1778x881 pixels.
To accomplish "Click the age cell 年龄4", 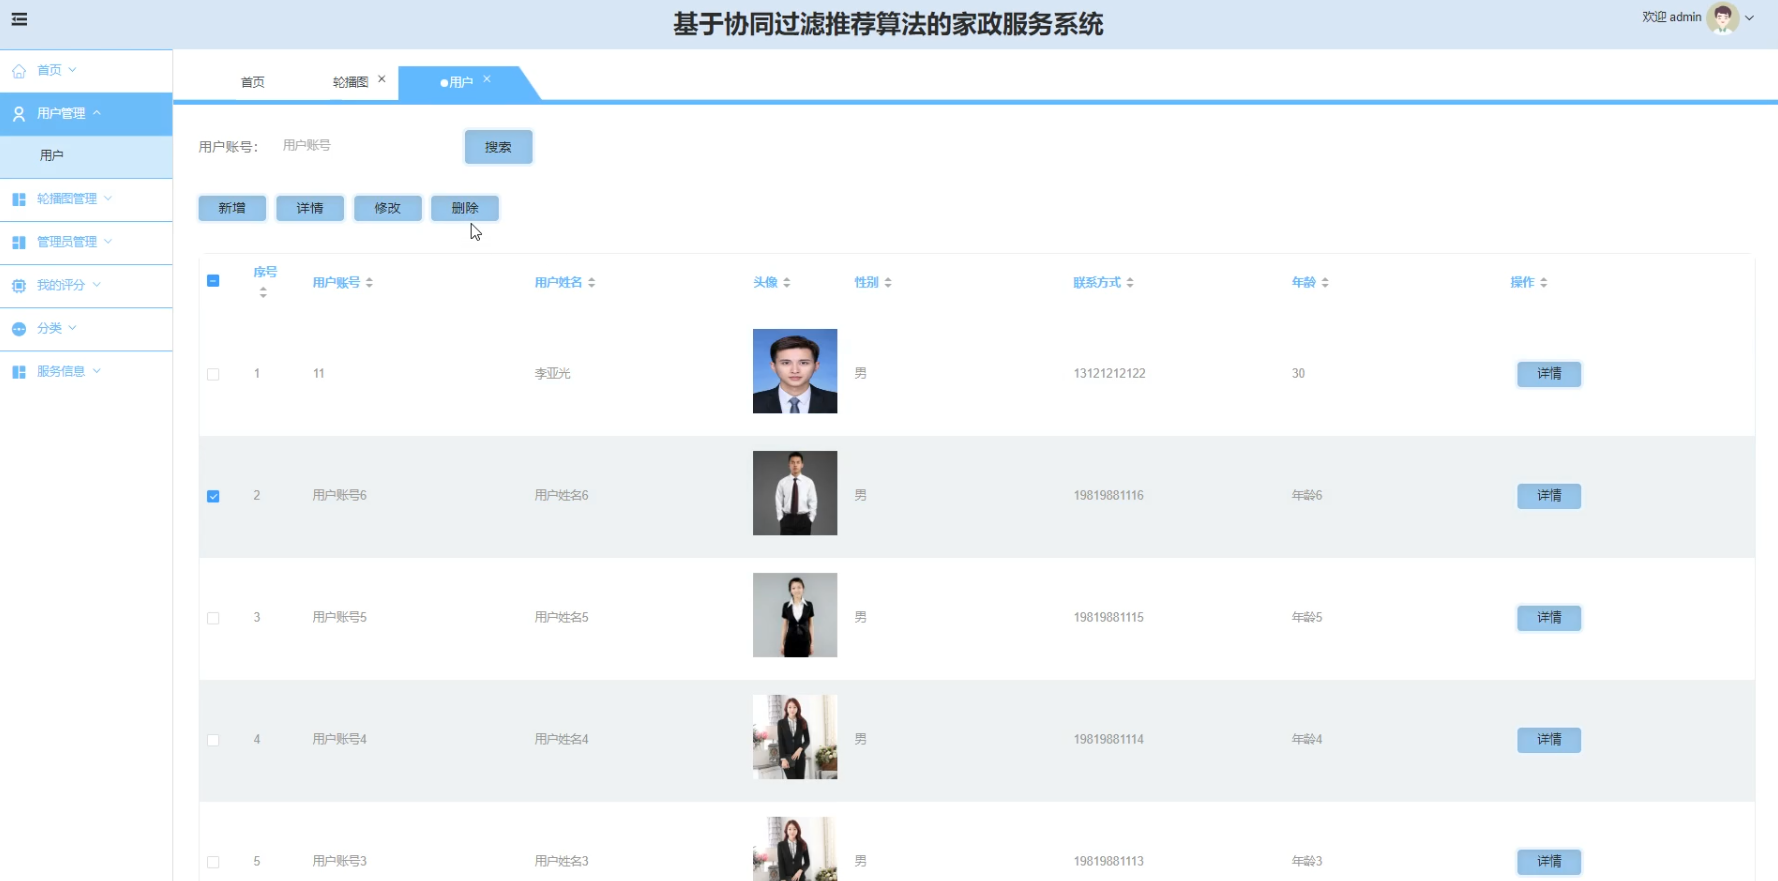I will pyautogui.click(x=1306, y=740).
